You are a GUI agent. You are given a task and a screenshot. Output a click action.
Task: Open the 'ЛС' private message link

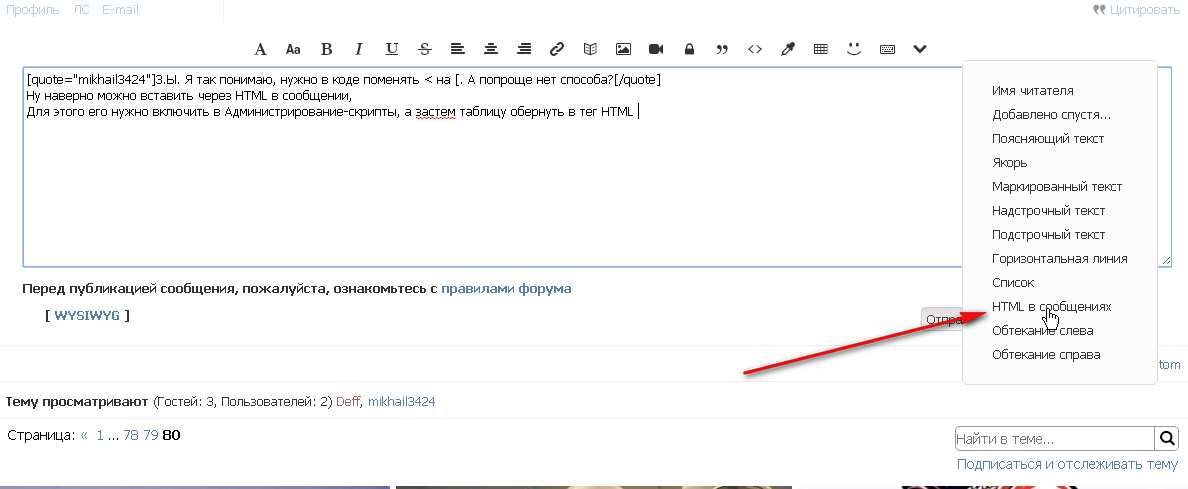point(80,10)
